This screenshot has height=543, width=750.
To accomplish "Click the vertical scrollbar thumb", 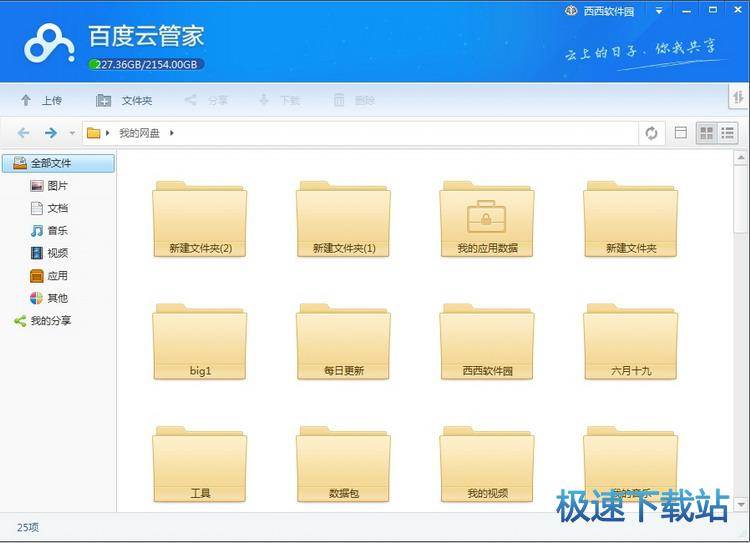I will pyautogui.click(x=741, y=199).
